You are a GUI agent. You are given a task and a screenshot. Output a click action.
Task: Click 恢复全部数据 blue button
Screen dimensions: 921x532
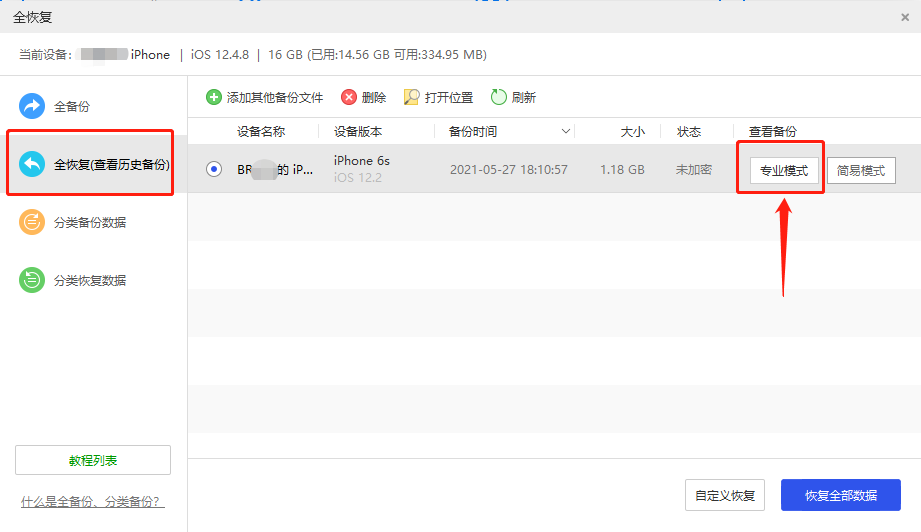pos(841,496)
